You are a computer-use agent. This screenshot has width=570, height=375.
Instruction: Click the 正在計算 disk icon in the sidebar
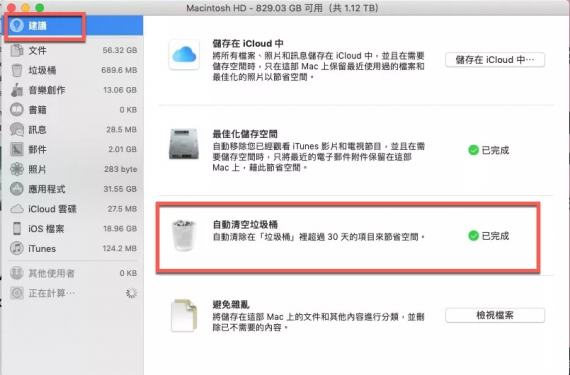[17, 293]
